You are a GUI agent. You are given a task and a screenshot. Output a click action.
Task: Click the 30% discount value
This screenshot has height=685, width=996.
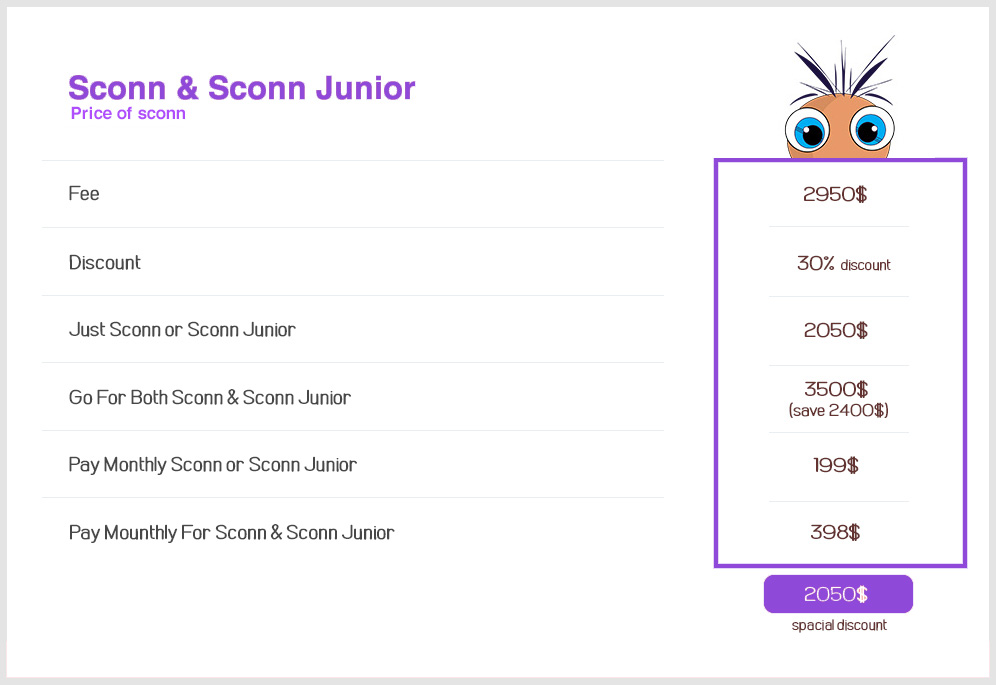[x=844, y=264]
